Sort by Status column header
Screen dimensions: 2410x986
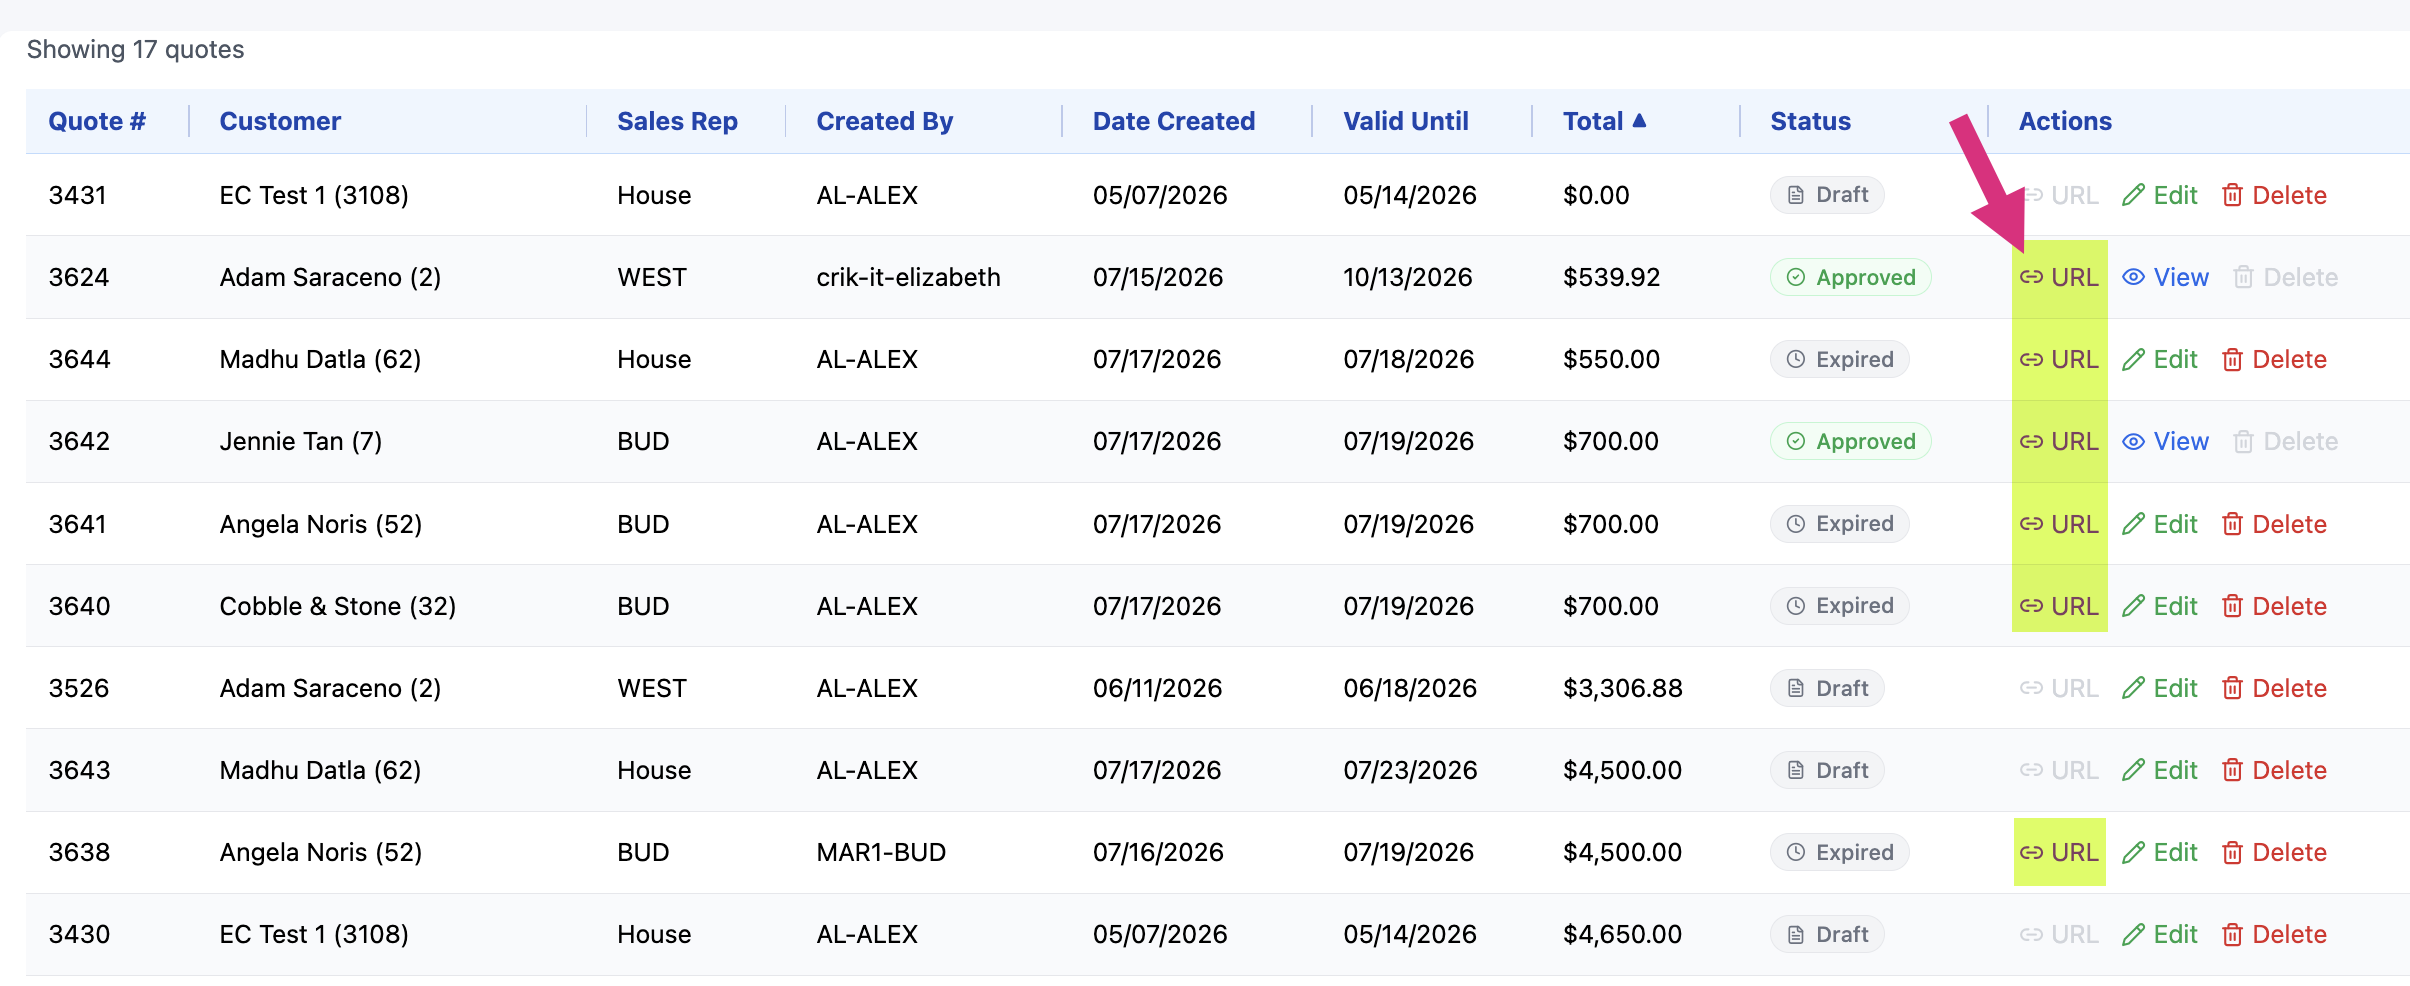tap(1810, 122)
